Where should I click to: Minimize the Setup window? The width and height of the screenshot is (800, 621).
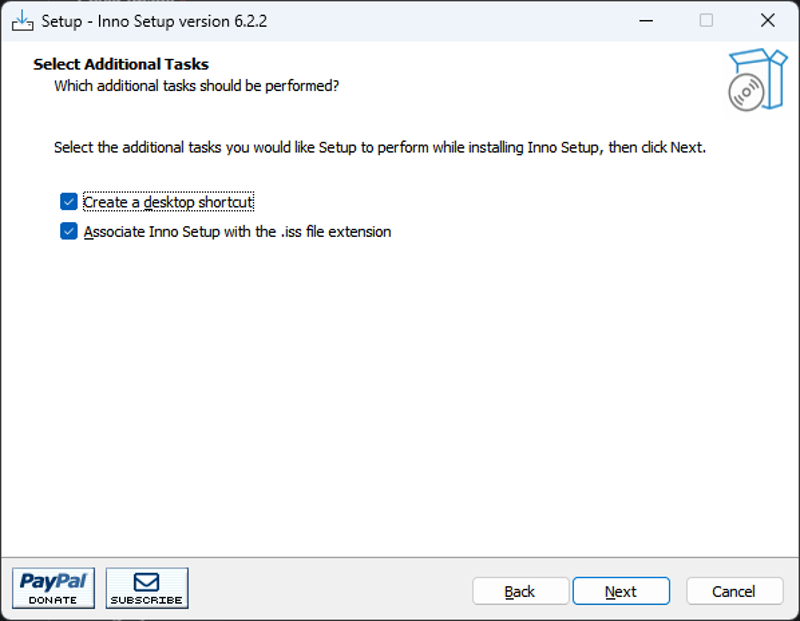click(x=646, y=21)
